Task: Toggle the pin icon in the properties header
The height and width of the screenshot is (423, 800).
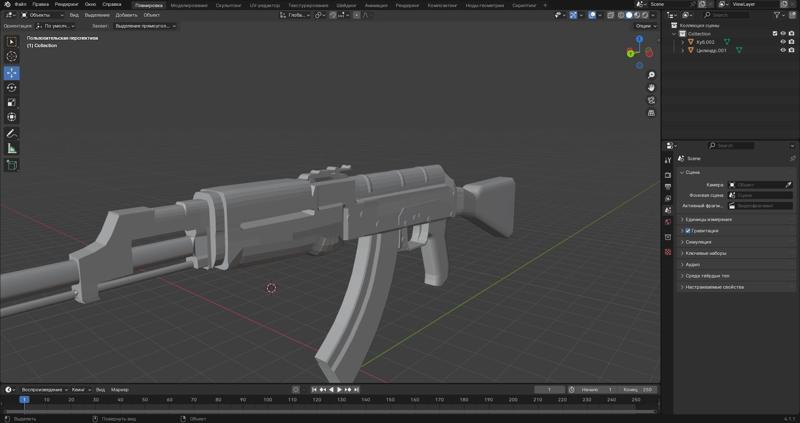Action: pos(792,159)
